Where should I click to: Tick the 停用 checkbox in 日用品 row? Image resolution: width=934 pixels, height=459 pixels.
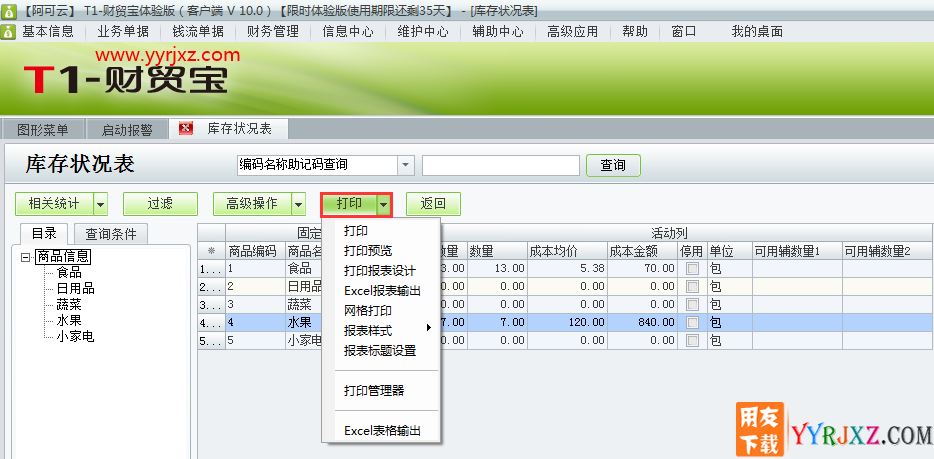(x=692, y=287)
